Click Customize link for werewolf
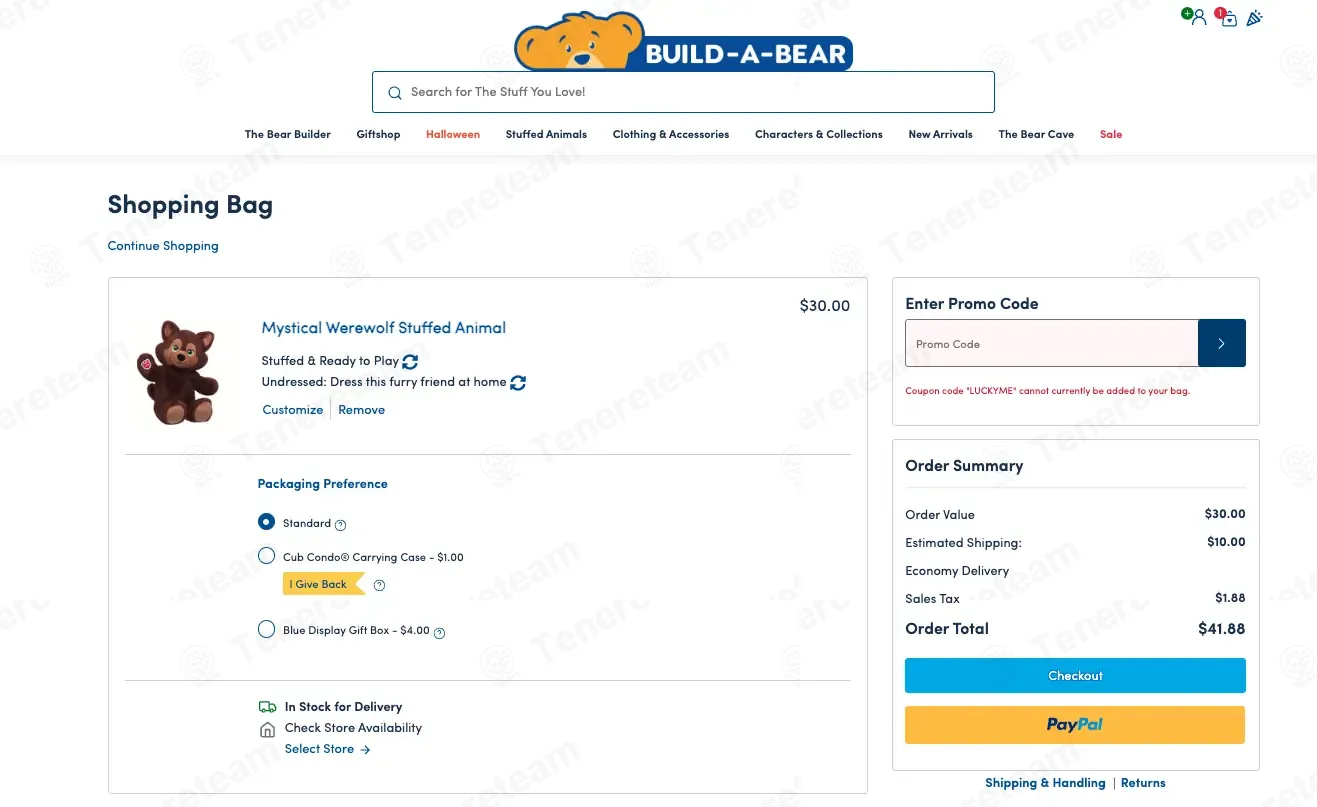This screenshot has height=807, width=1317. (292, 410)
